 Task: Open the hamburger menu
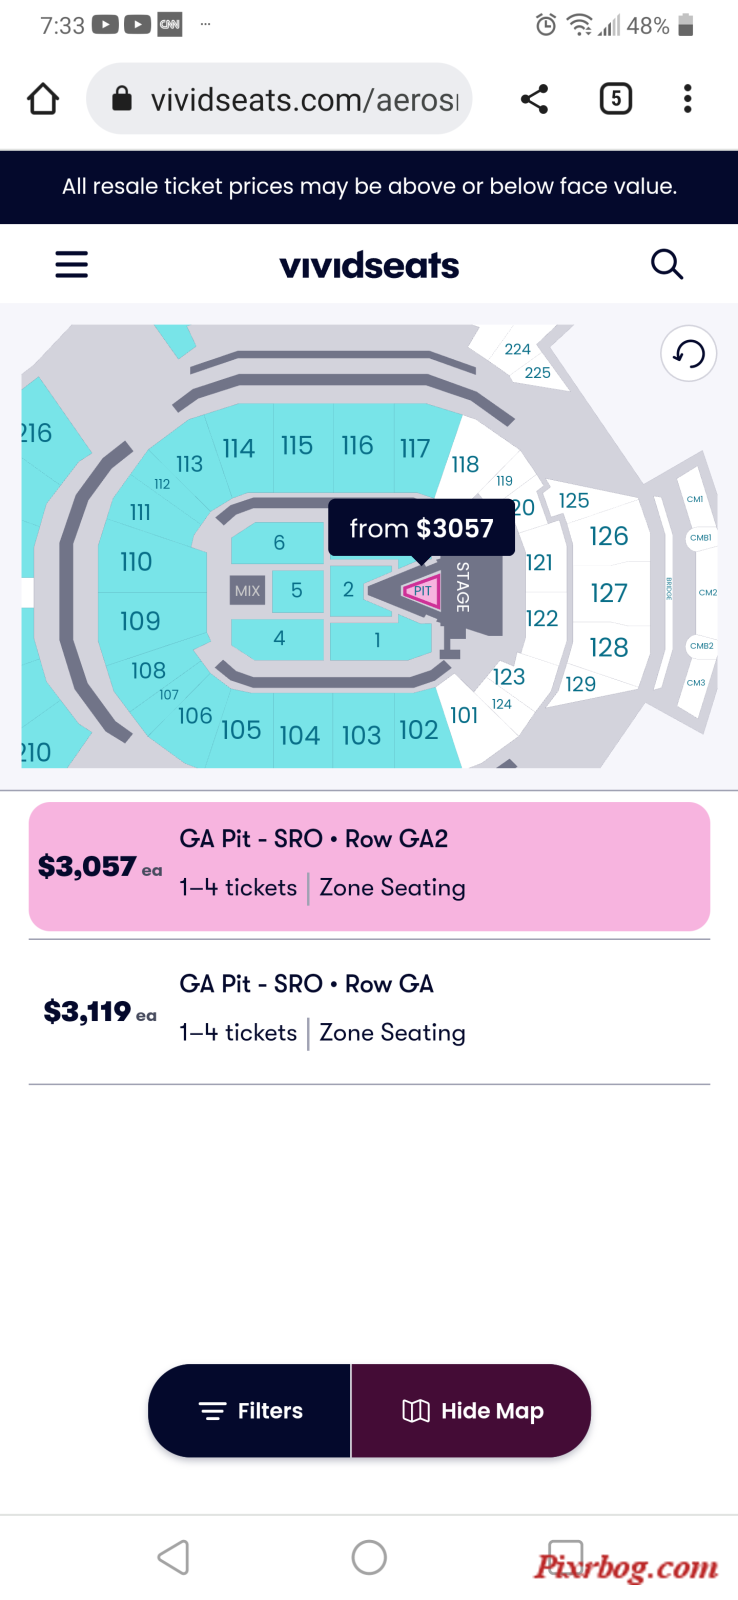71,264
